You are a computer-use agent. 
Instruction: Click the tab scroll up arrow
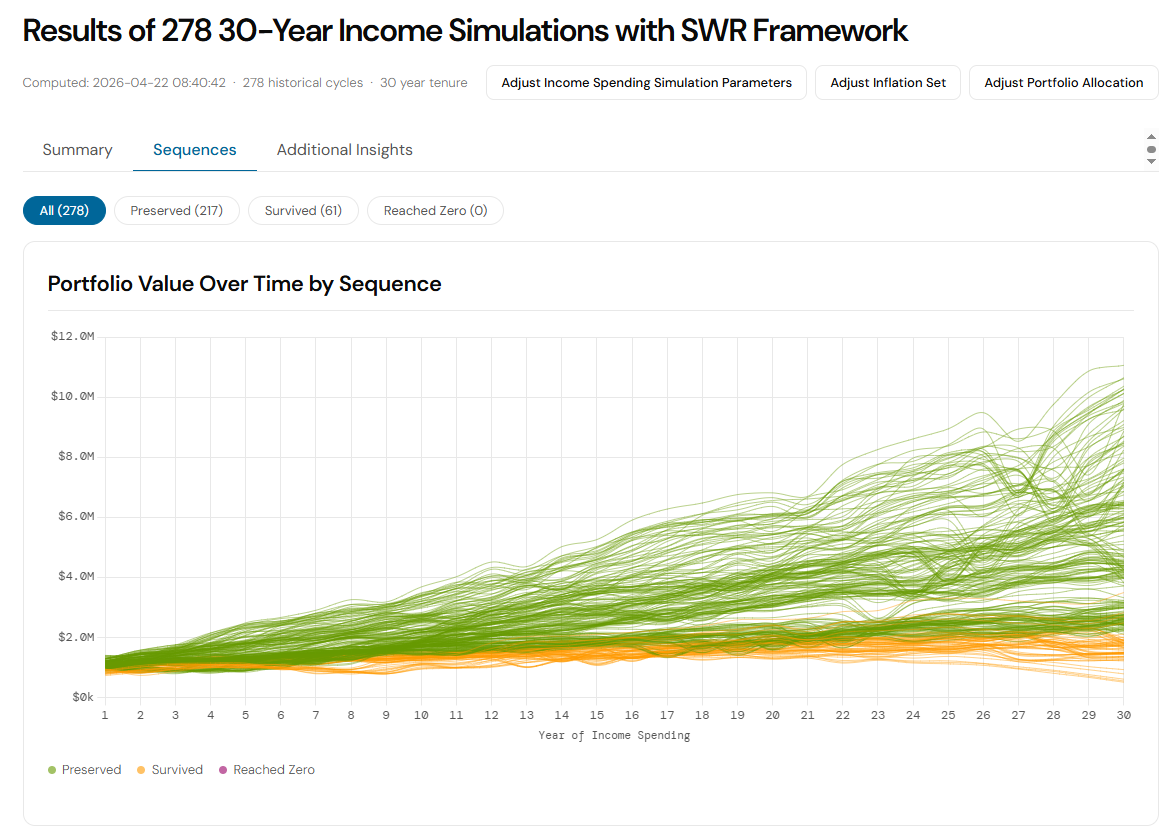pos(1151,137)
